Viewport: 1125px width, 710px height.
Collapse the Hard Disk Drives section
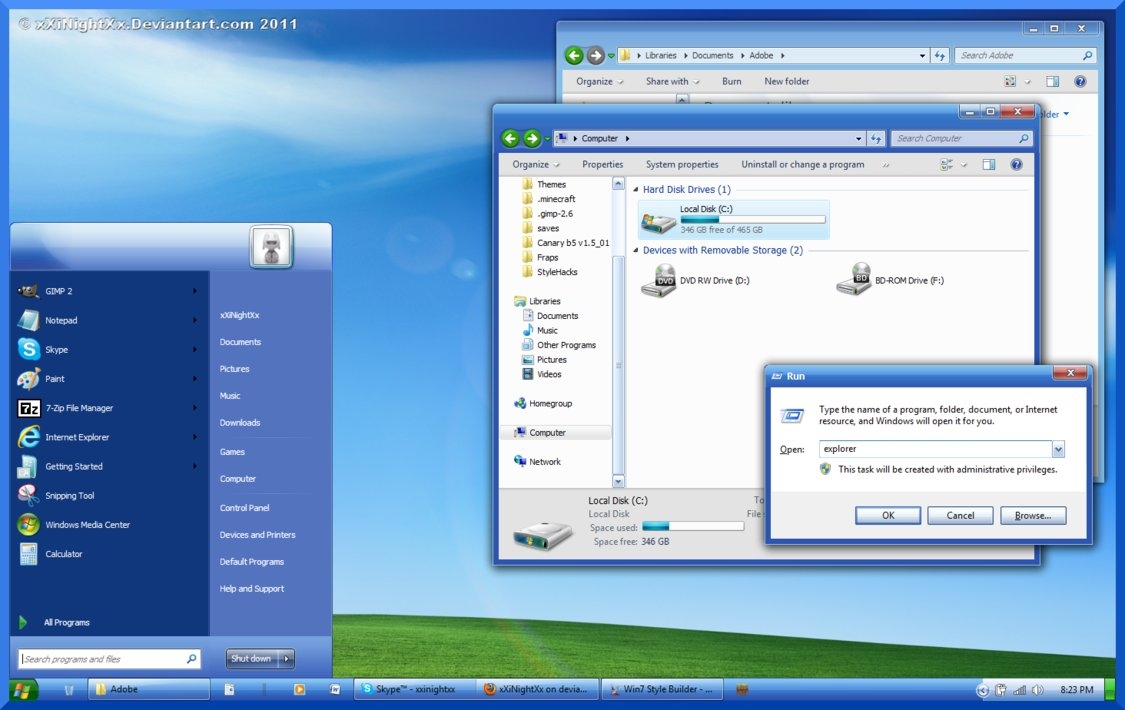click(635, 189)
